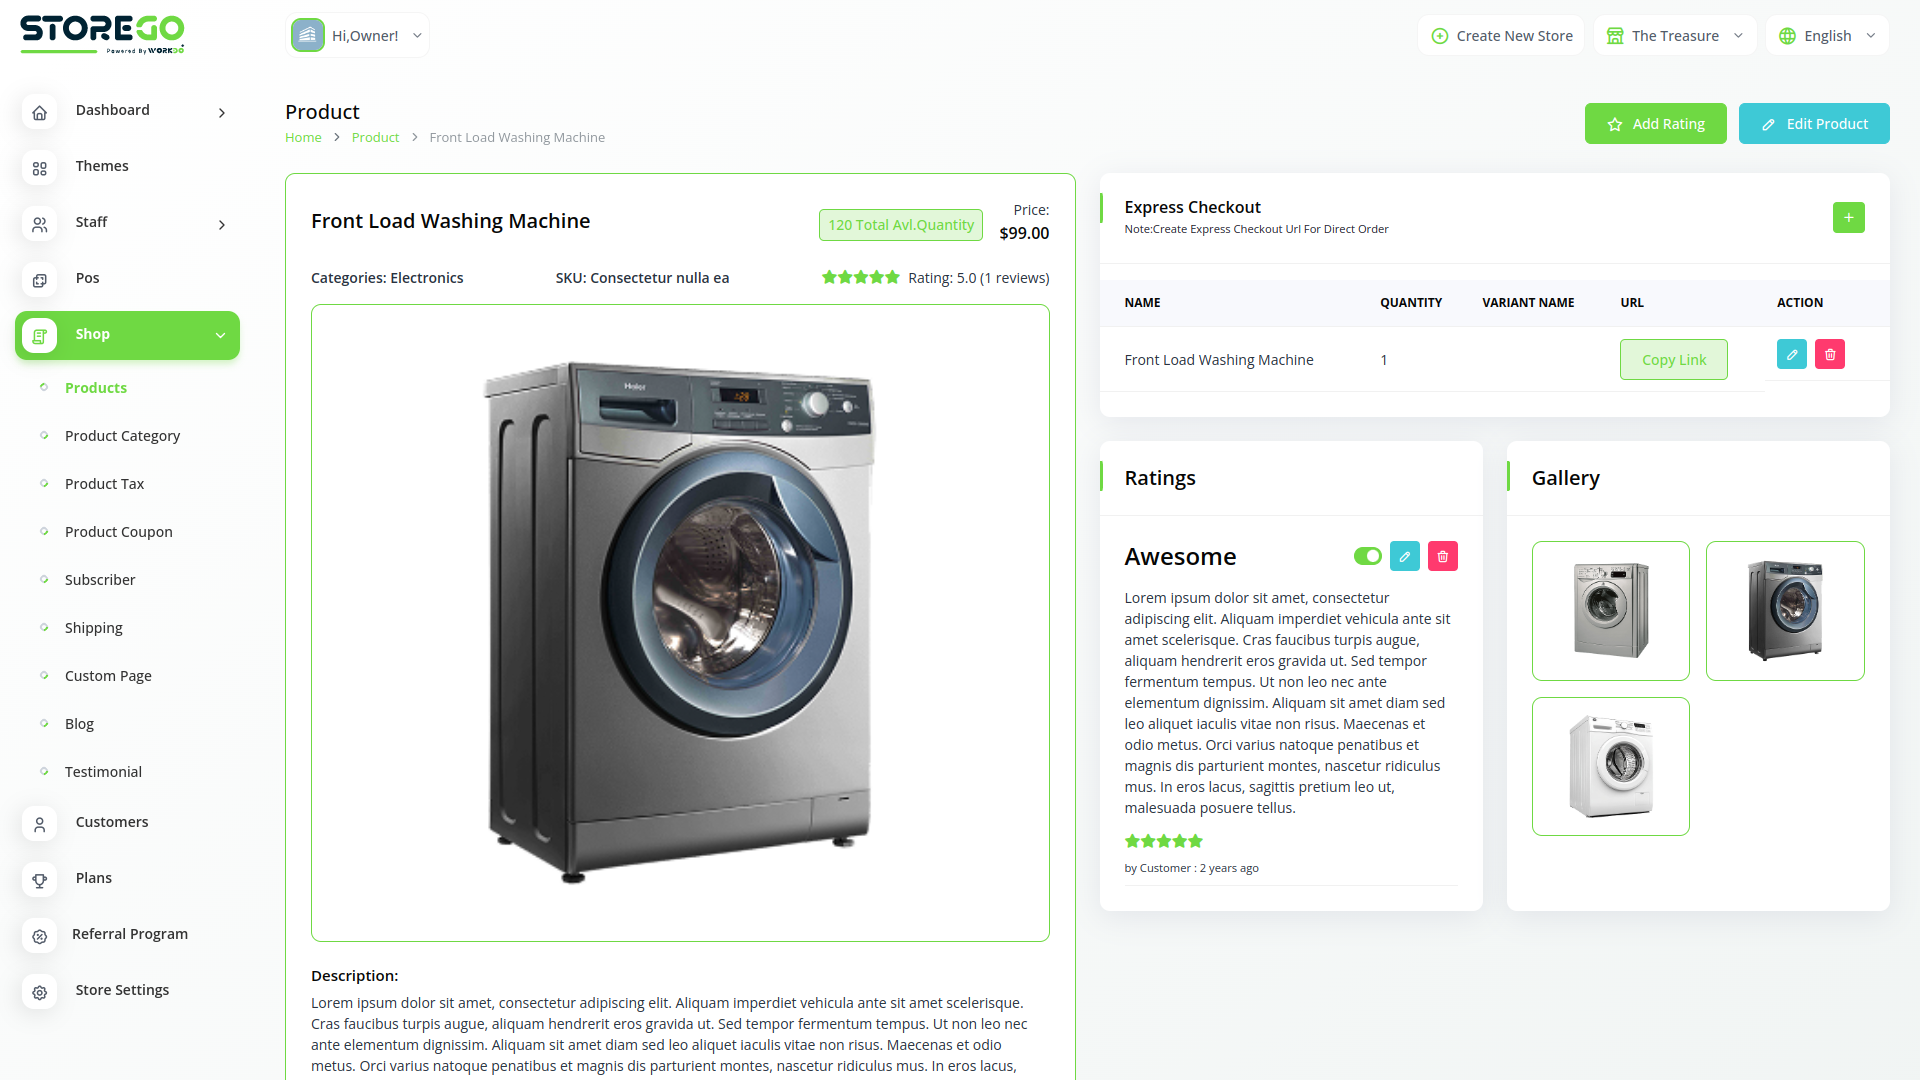Screen dimensions: 1920x1080
Task: Open the Pos section icon
Action: pos(39,281)
